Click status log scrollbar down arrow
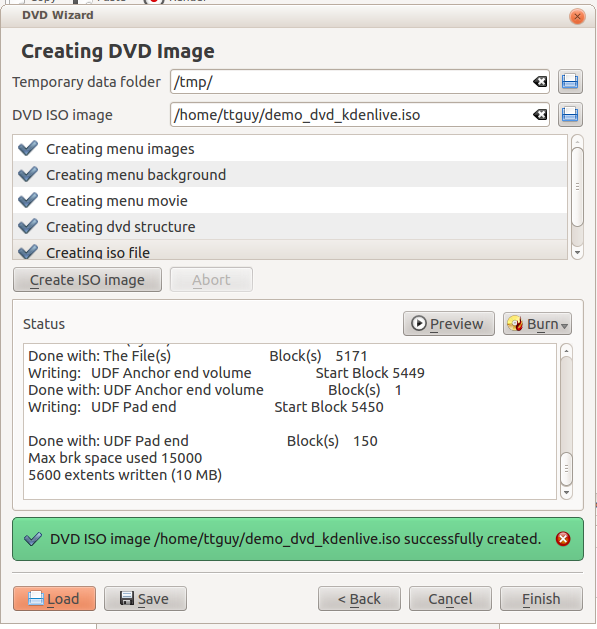The width and height of the screenshot is (597, 629). [566, 492]
